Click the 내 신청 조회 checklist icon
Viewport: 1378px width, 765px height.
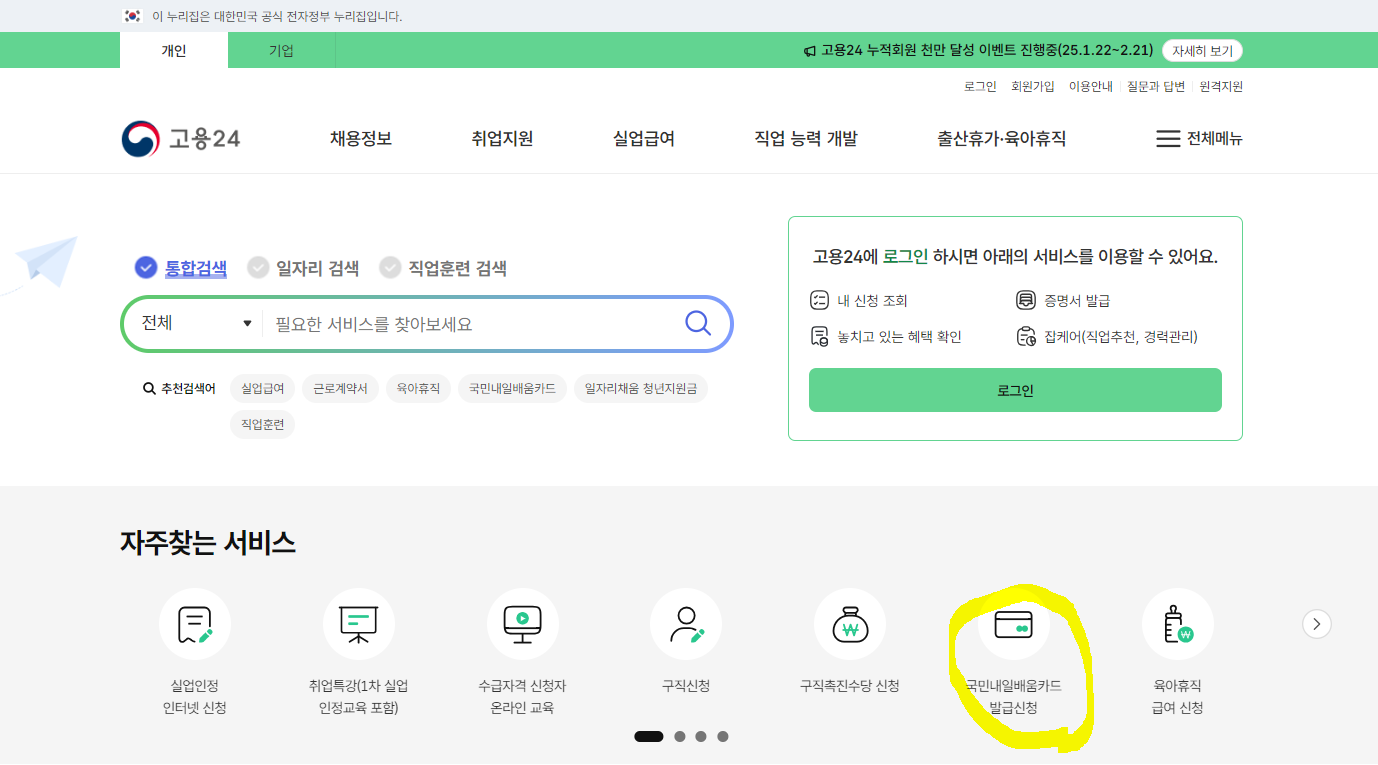(x=819, y=300)
